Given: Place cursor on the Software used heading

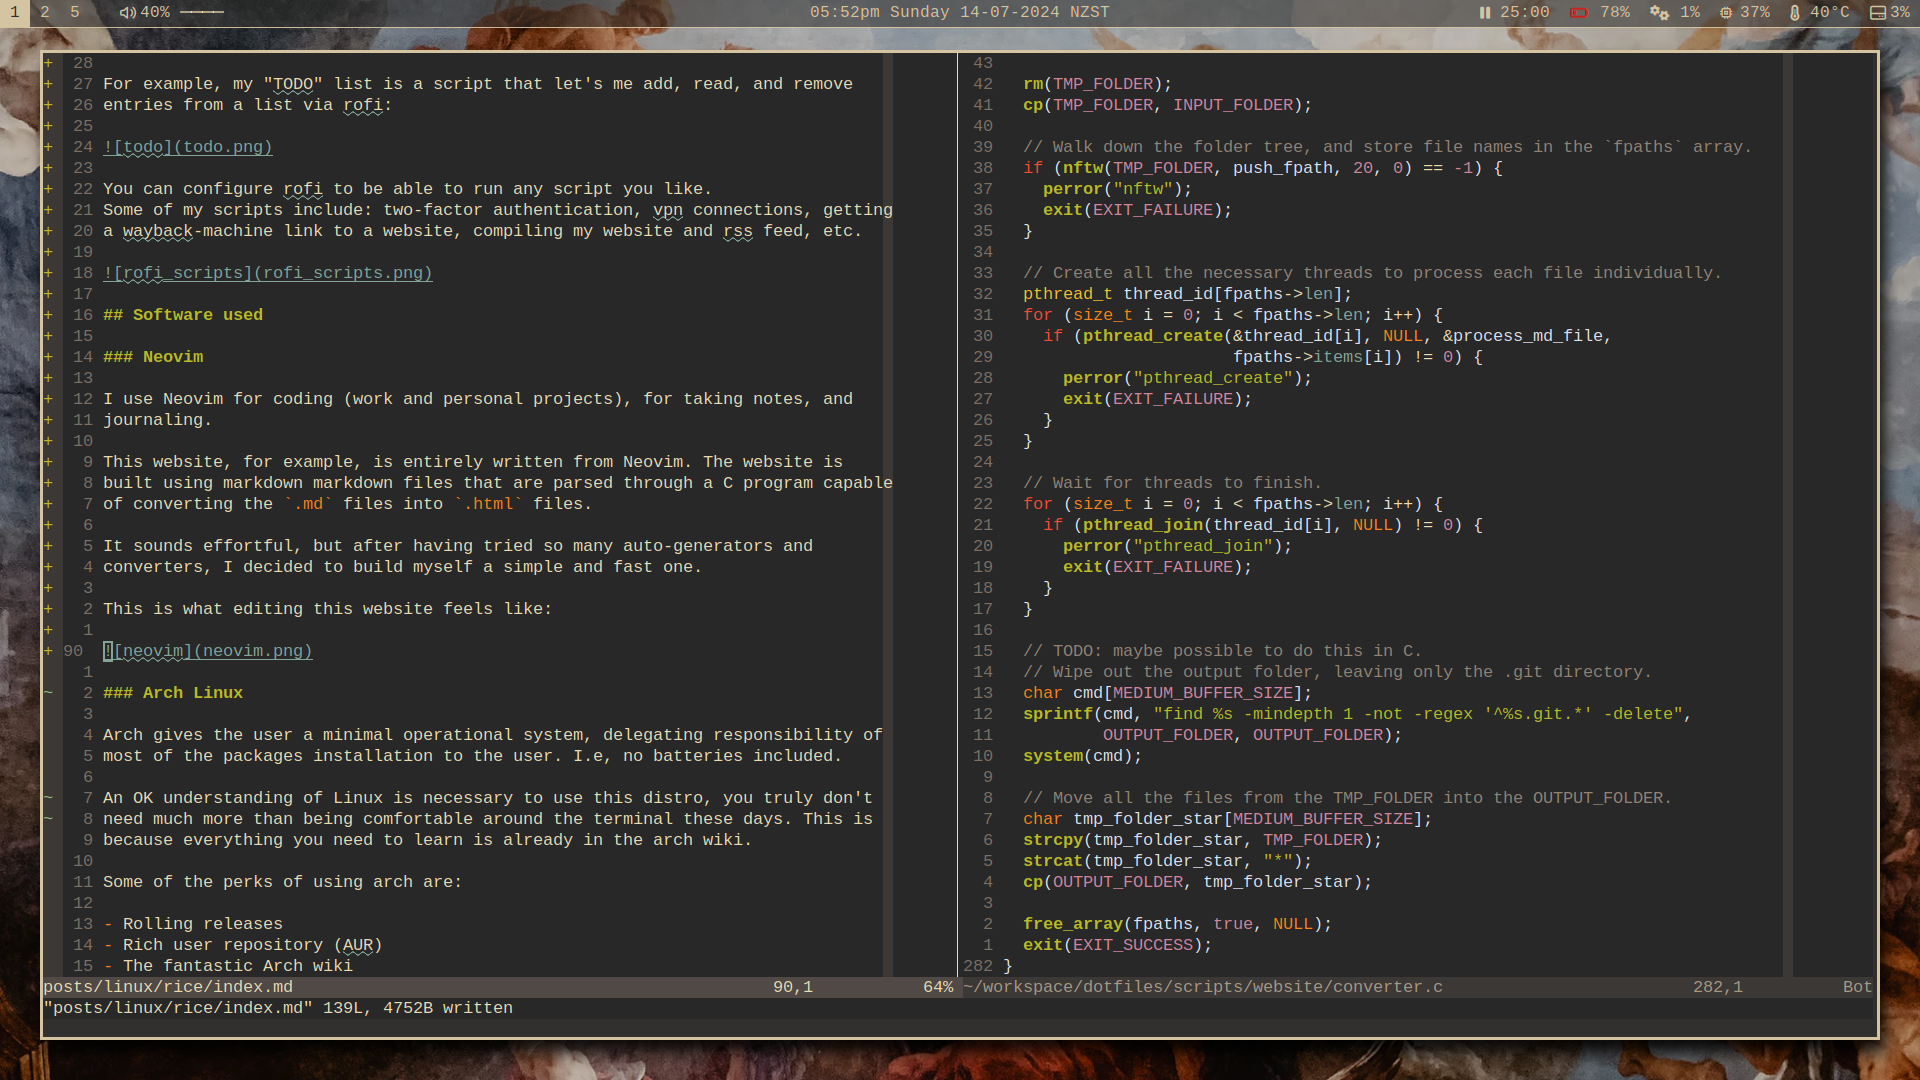Looking at the screenshot, I should tap(183, 314).
